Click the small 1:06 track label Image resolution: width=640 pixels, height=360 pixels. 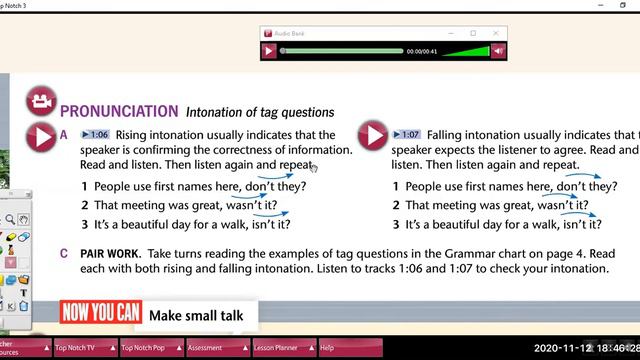95,134
